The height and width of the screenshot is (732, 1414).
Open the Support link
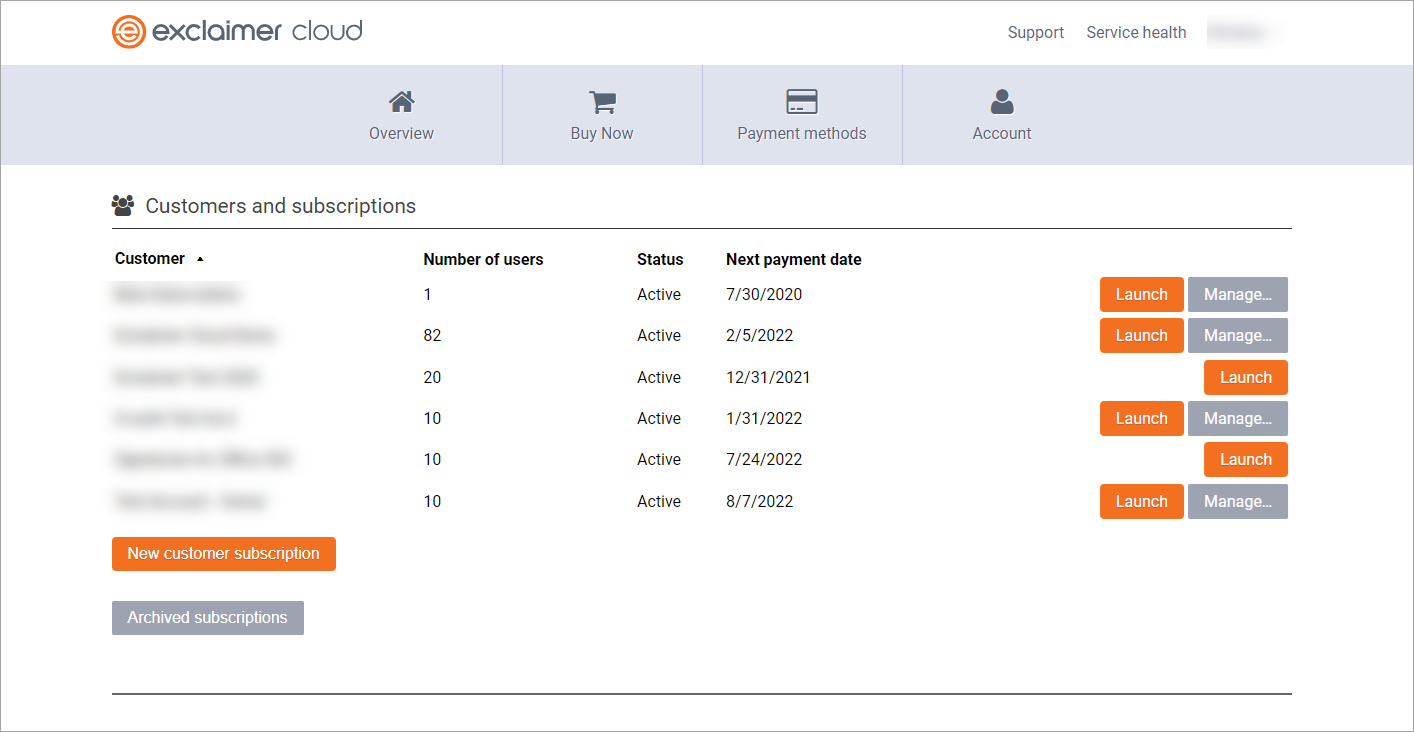[1035, 33]
